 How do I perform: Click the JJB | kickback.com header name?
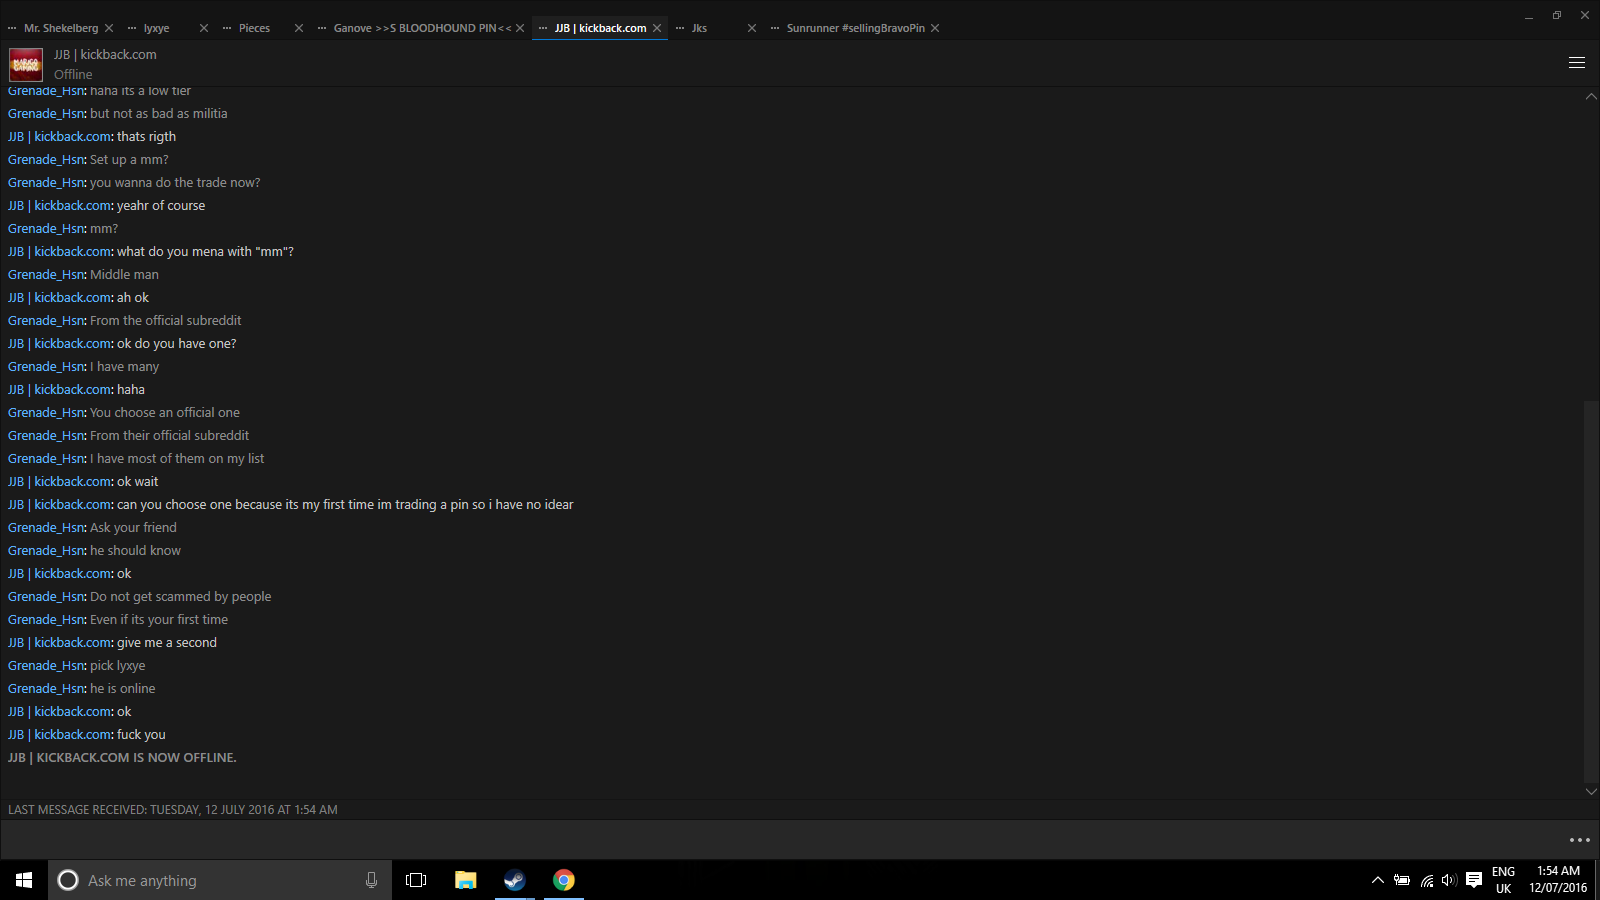[105, 54]
